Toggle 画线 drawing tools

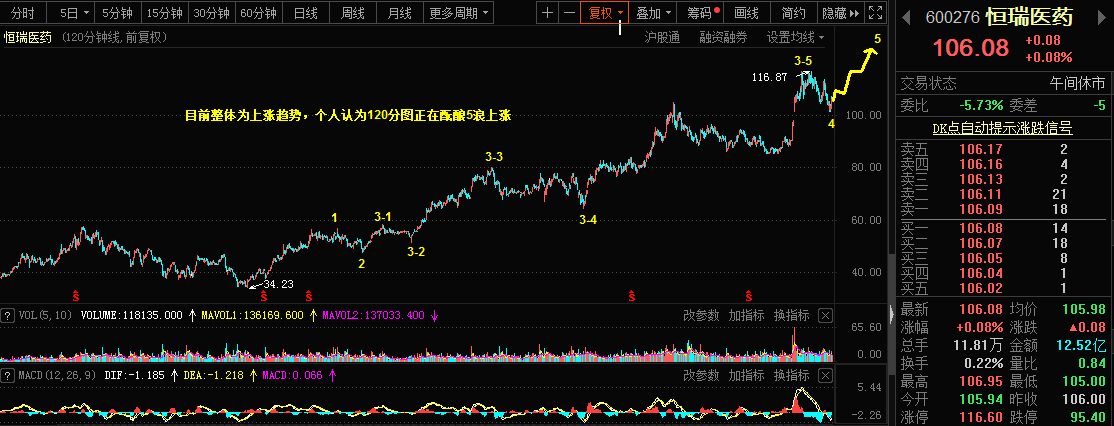[746, 13]
